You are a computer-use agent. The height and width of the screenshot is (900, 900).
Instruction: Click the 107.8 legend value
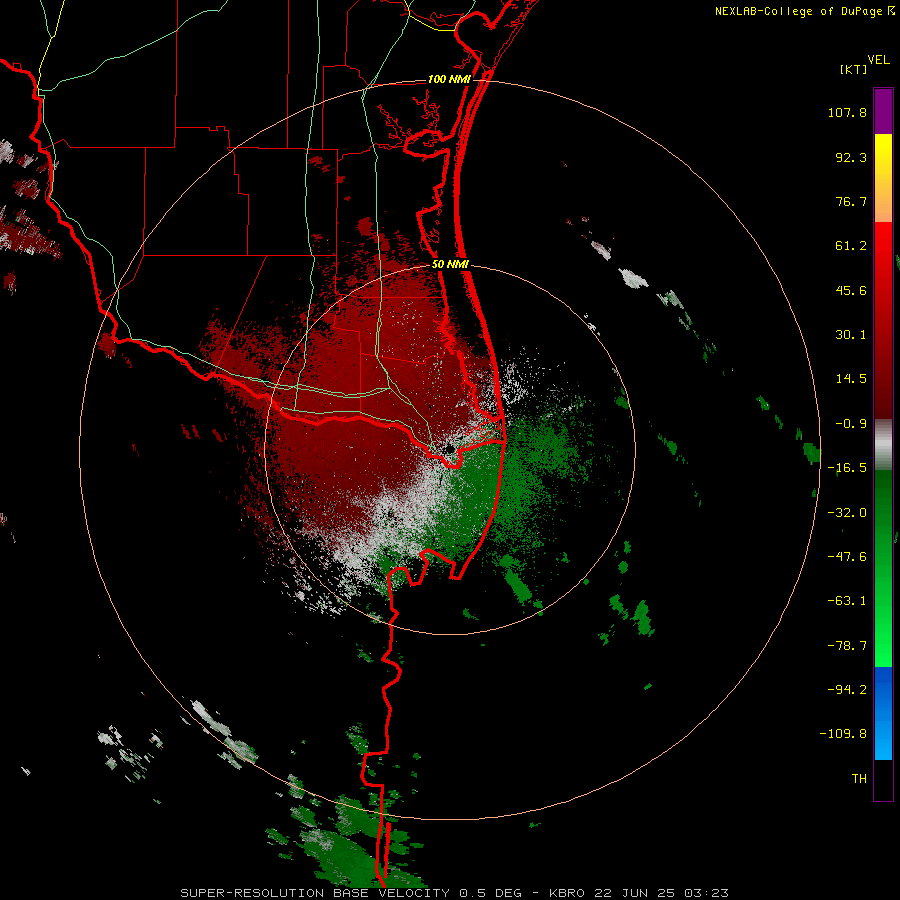click(x=847, y=112)
